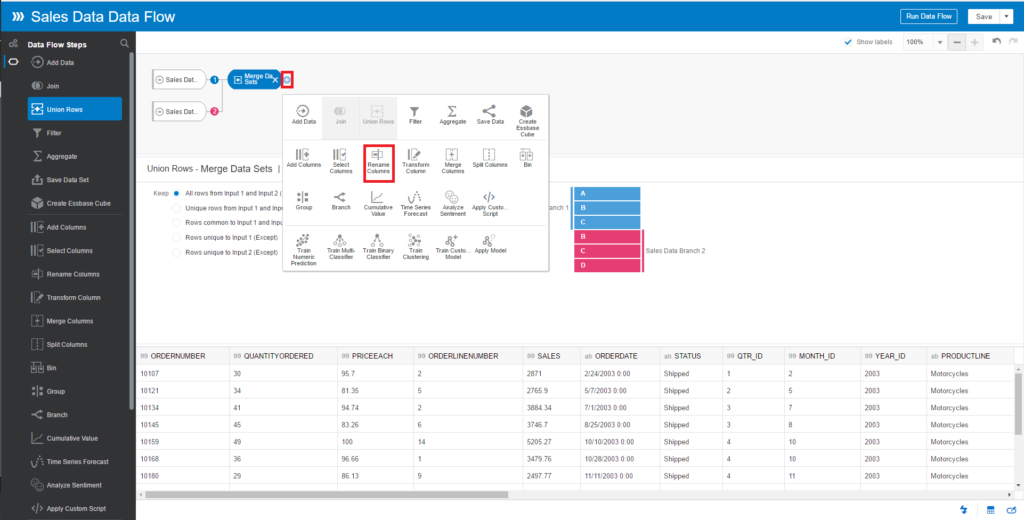Click cell 10107 in ORDERNUMBER column
The height and width of the screenshot is (520, 1024).
[x=183, y=374]
